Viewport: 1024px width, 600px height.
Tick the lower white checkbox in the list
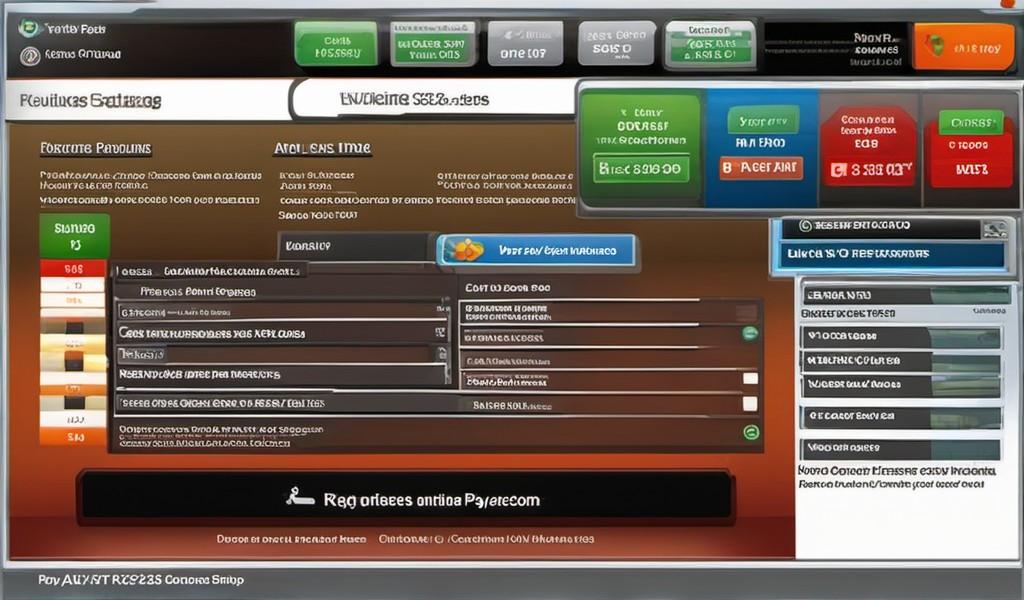[750, 404]
